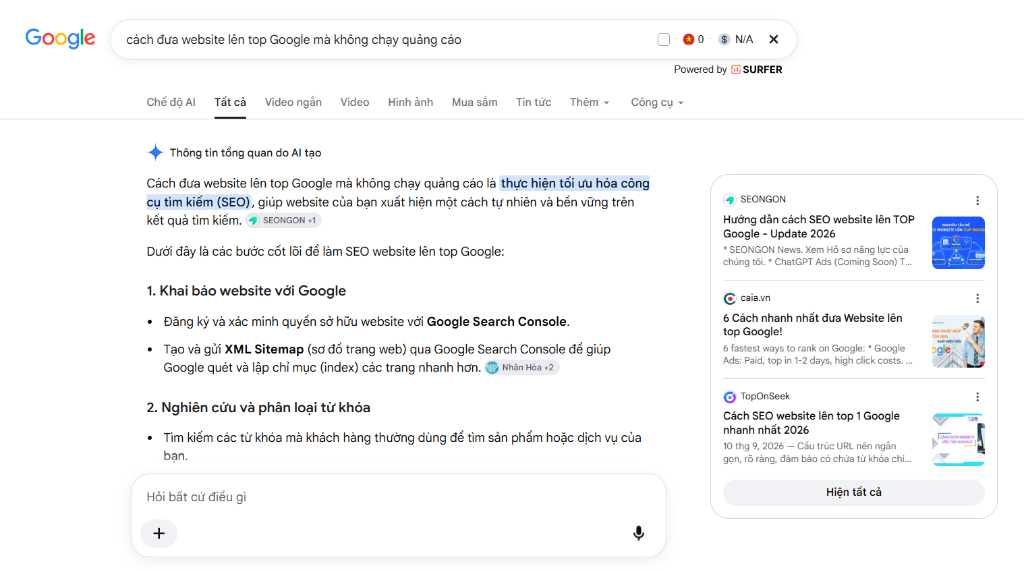
Task: Clear the search query with the X icon
Action: coord(774,39)
